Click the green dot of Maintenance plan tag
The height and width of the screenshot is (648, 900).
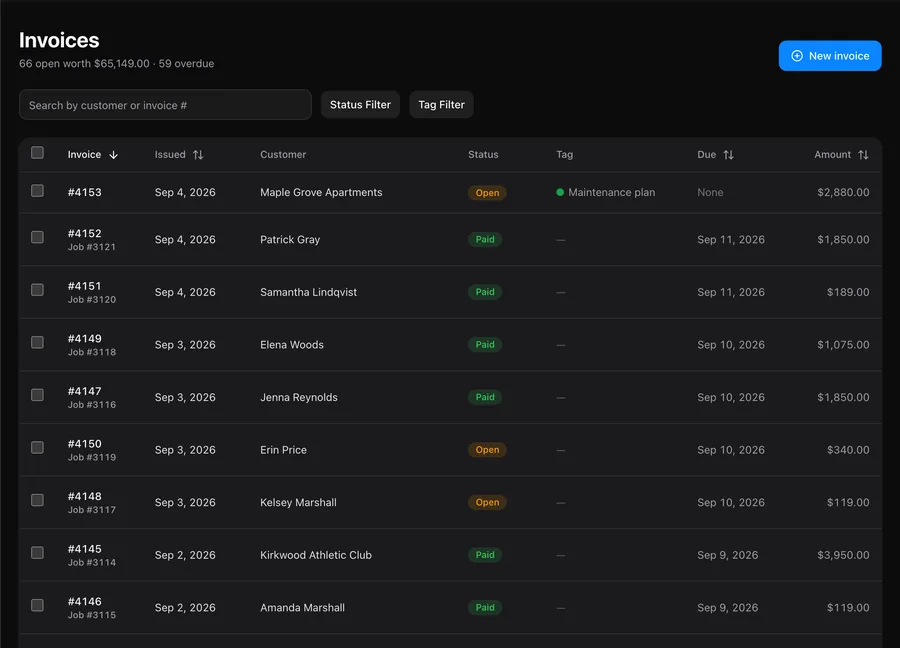coord(560,192)
